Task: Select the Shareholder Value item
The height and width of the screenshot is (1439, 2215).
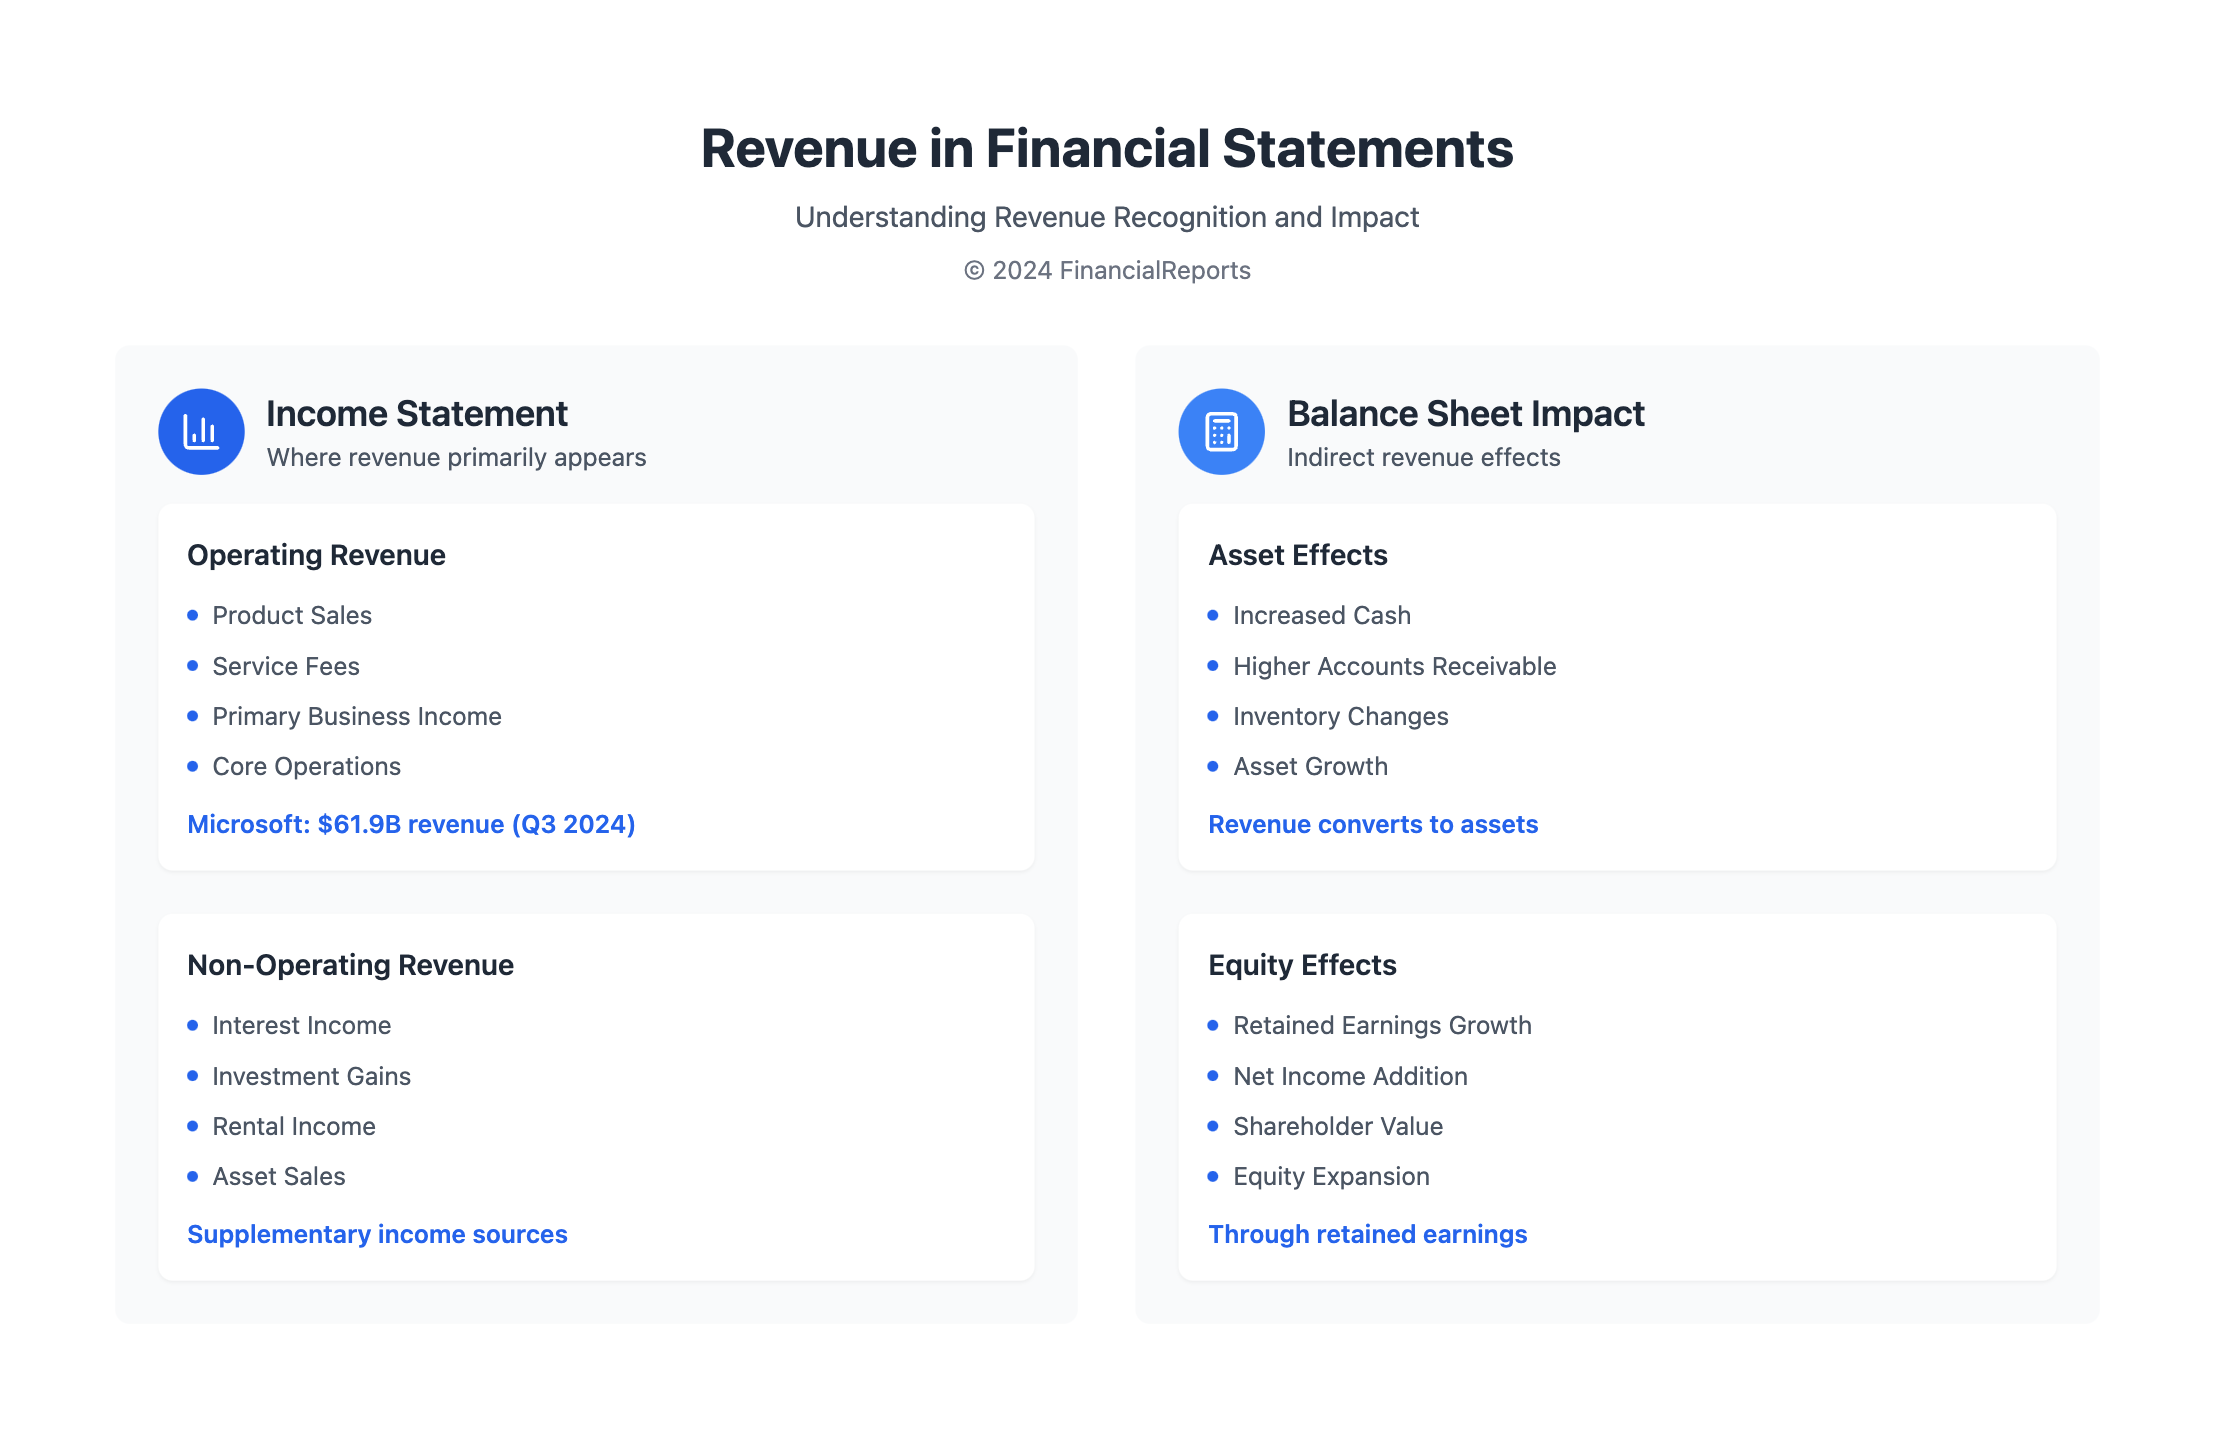Action: pos(1338,1126)
